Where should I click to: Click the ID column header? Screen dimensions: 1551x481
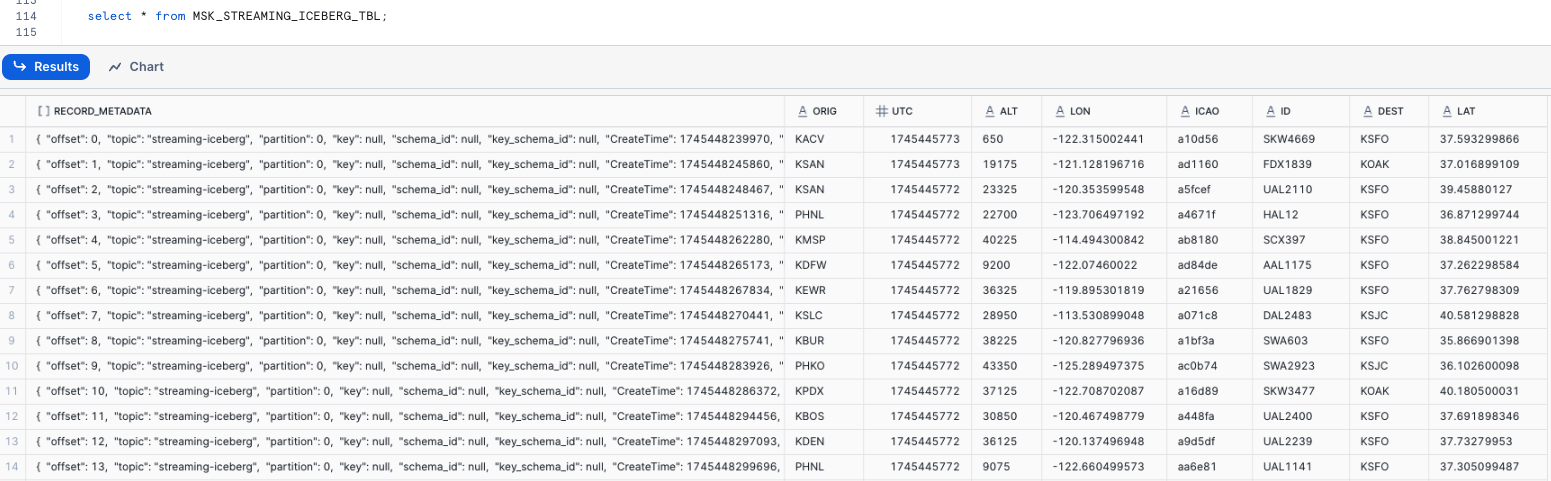pyautogui.click(x=1299, y=111)
